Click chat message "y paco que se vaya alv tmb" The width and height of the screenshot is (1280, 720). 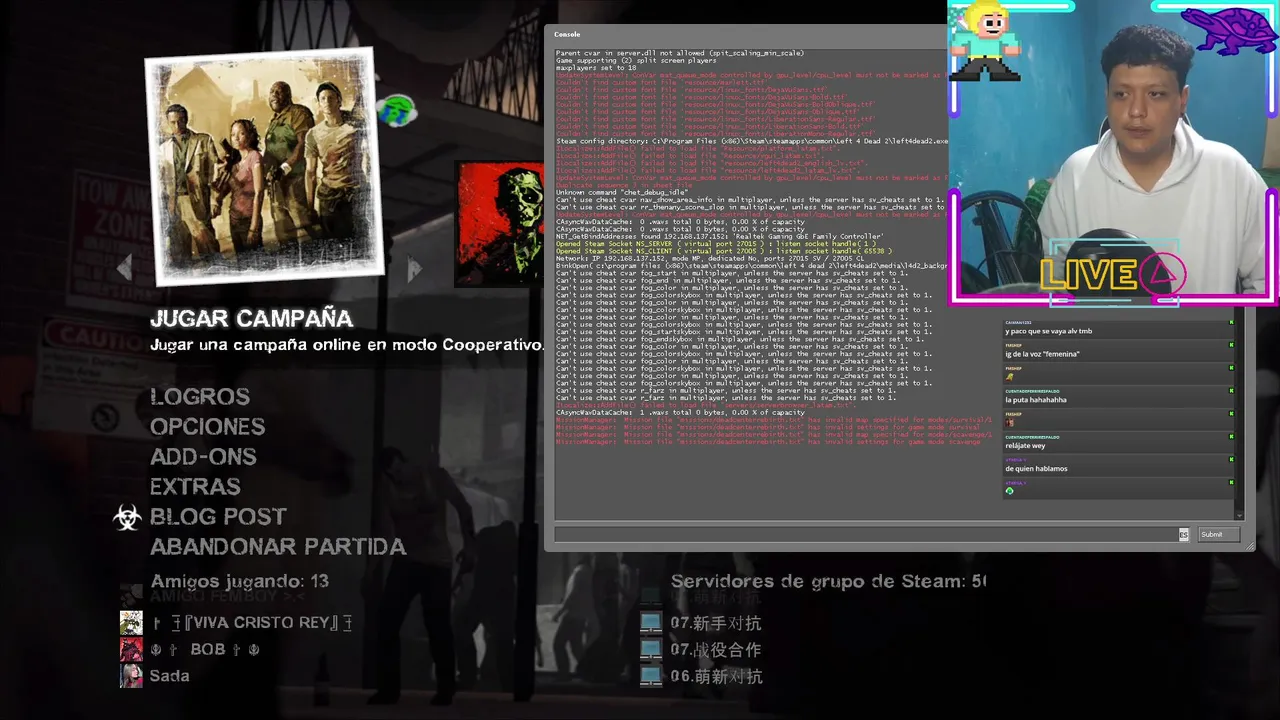tap(1048, 331)
